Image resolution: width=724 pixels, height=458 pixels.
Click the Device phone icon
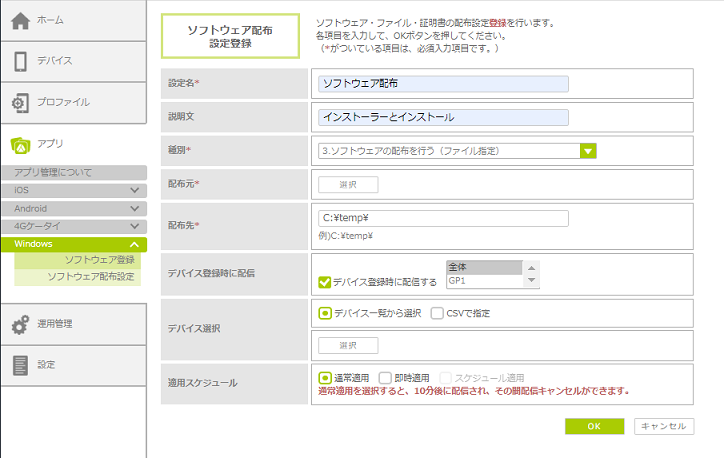click(20, 61)
